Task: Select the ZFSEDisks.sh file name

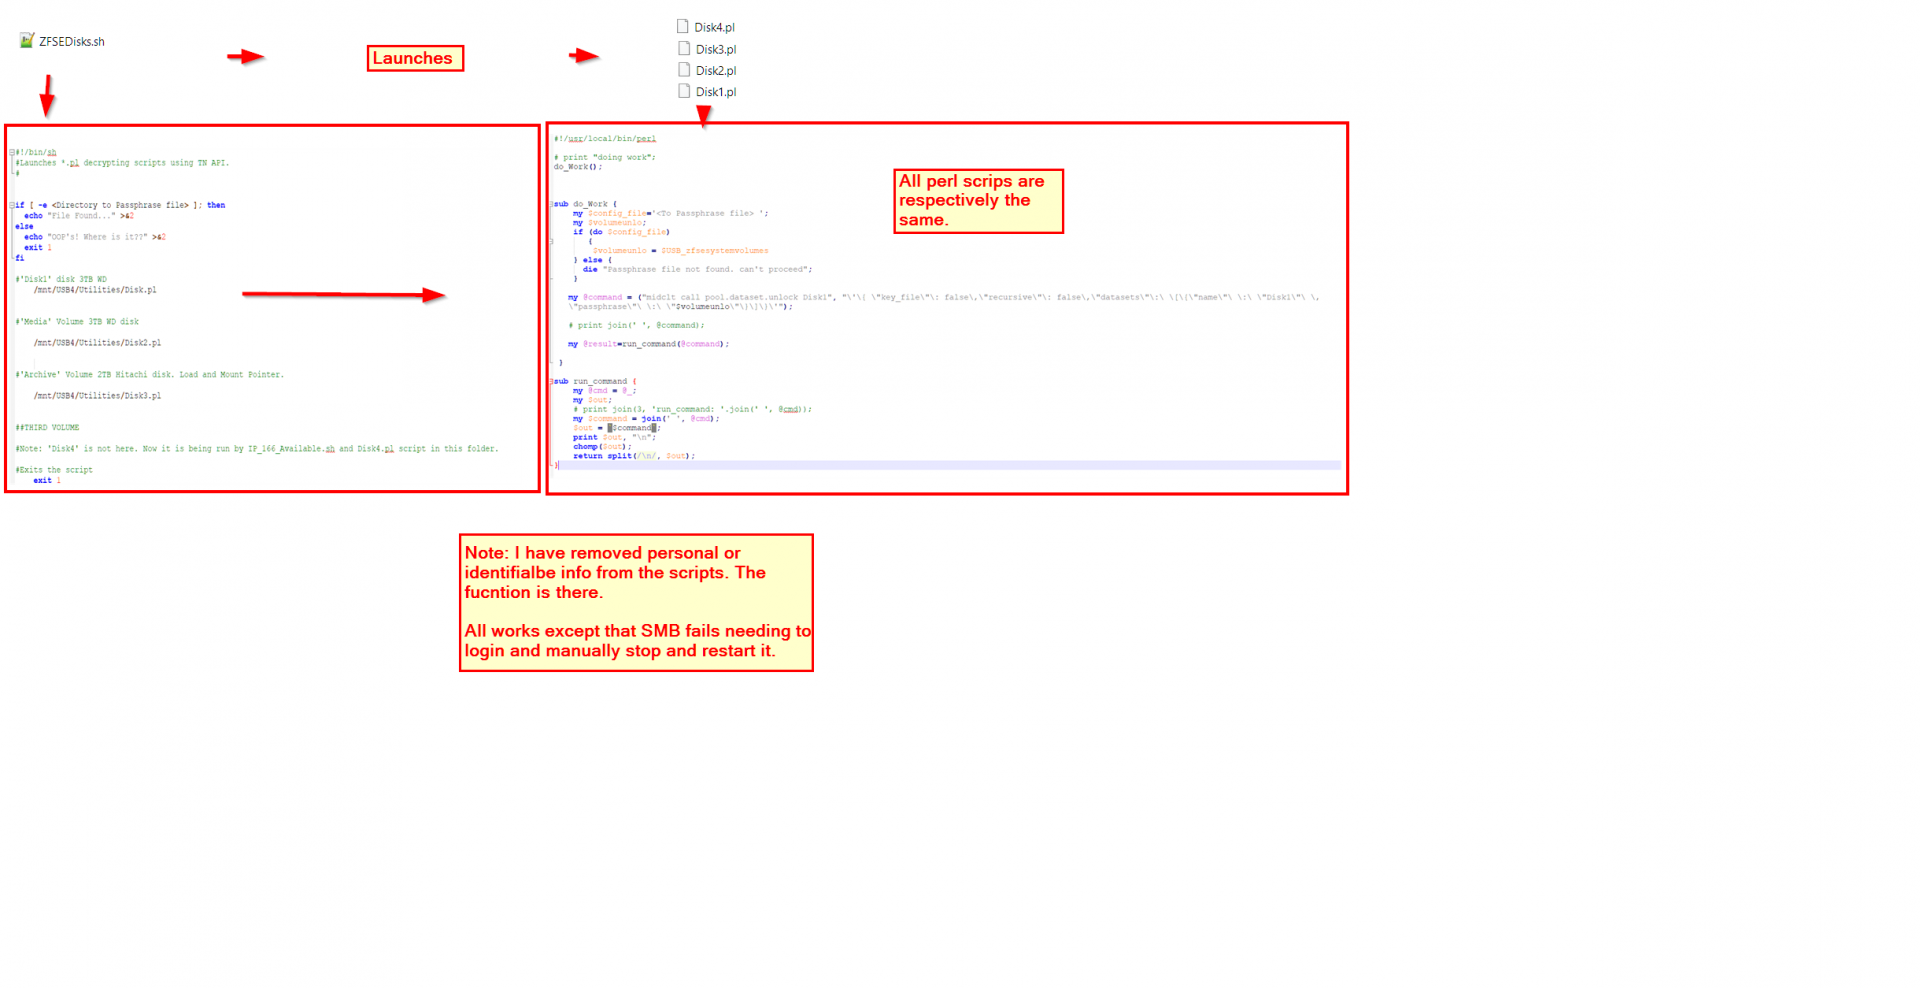Action: point(72,42)
